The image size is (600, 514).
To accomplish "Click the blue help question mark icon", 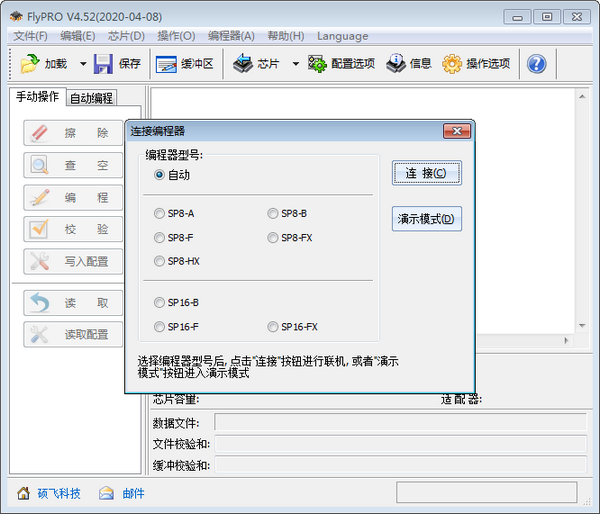I will coord(536,64).
